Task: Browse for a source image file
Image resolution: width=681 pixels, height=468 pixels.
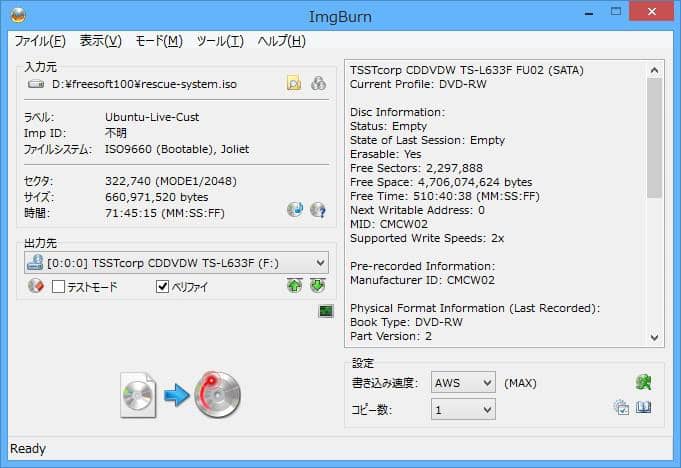Action: [x=294, y=83]
